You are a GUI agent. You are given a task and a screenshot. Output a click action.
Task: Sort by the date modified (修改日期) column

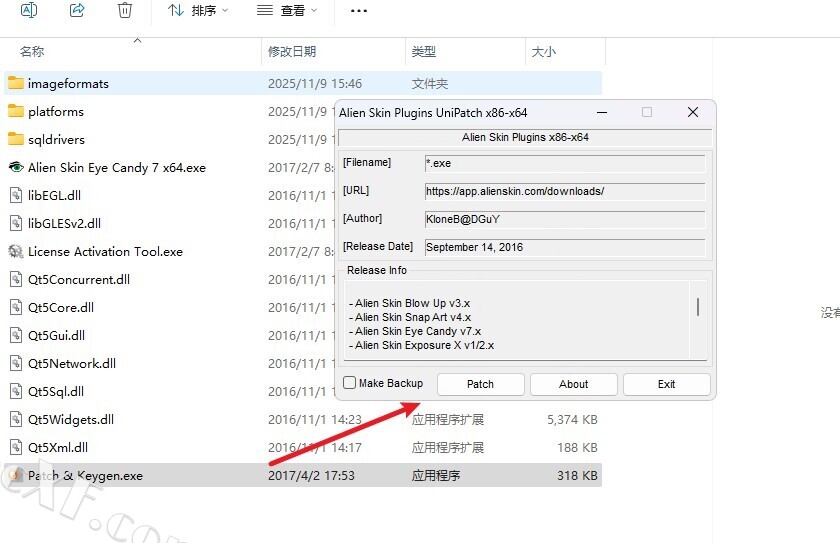(x=292, y=52)
